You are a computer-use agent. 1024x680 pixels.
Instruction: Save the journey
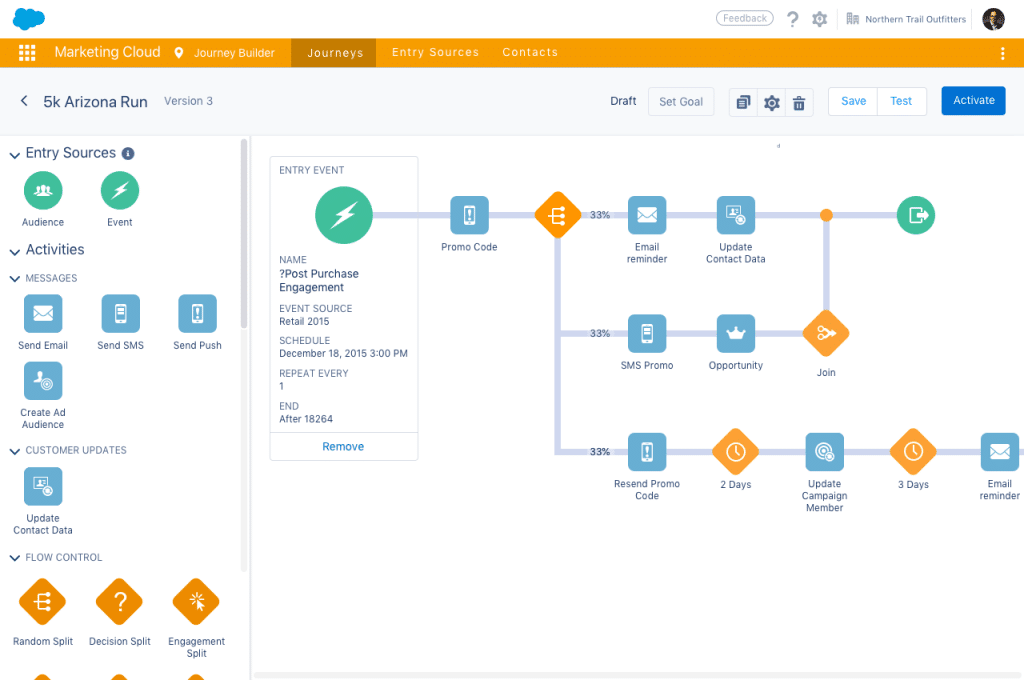(853, 101)
